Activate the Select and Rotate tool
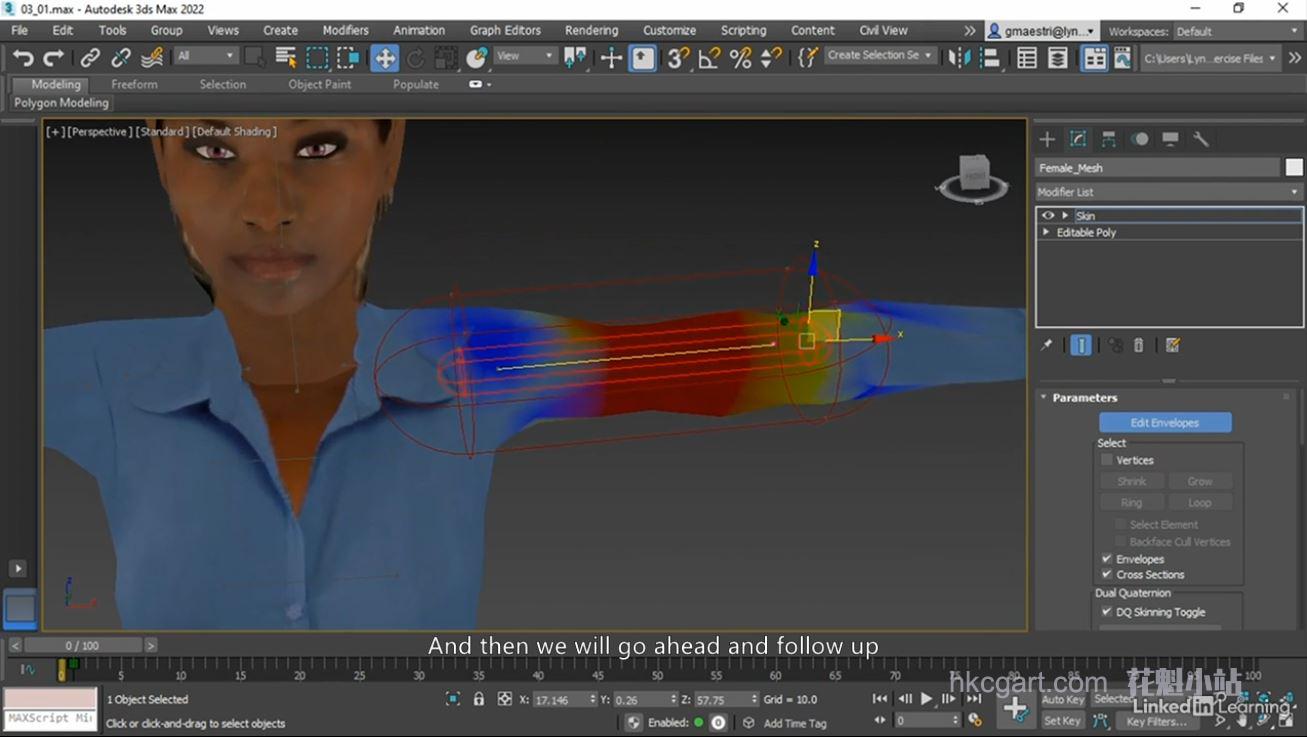This screenshot has height=737, width=1307. pos(416,58)
